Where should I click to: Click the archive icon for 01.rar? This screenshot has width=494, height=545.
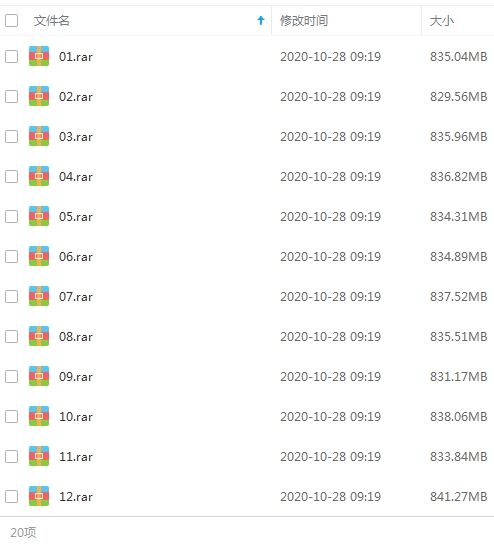pyautogui.click(x=39, y=56)
